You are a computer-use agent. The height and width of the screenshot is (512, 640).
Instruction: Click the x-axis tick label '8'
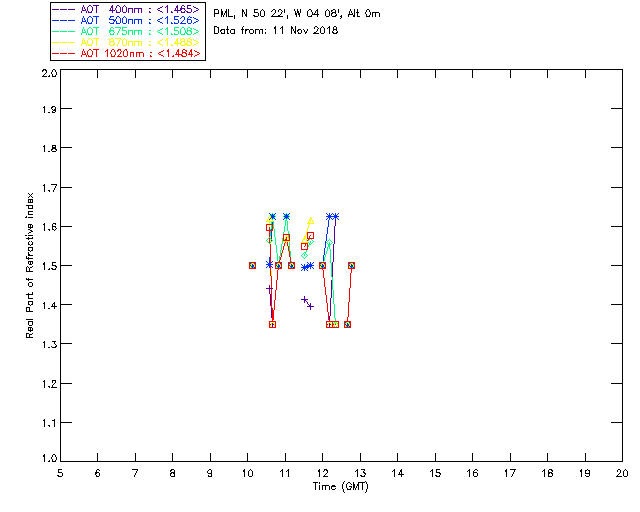click(x=173, y=473)
